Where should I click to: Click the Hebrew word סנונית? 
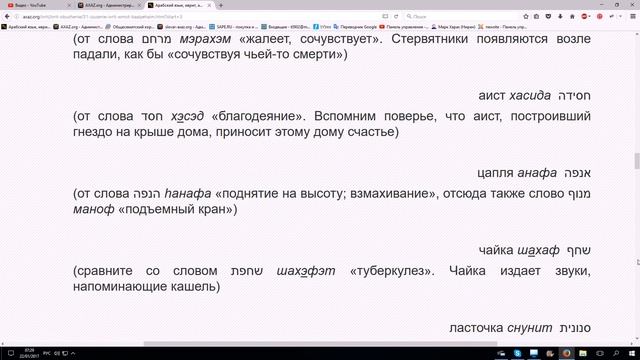575,328
